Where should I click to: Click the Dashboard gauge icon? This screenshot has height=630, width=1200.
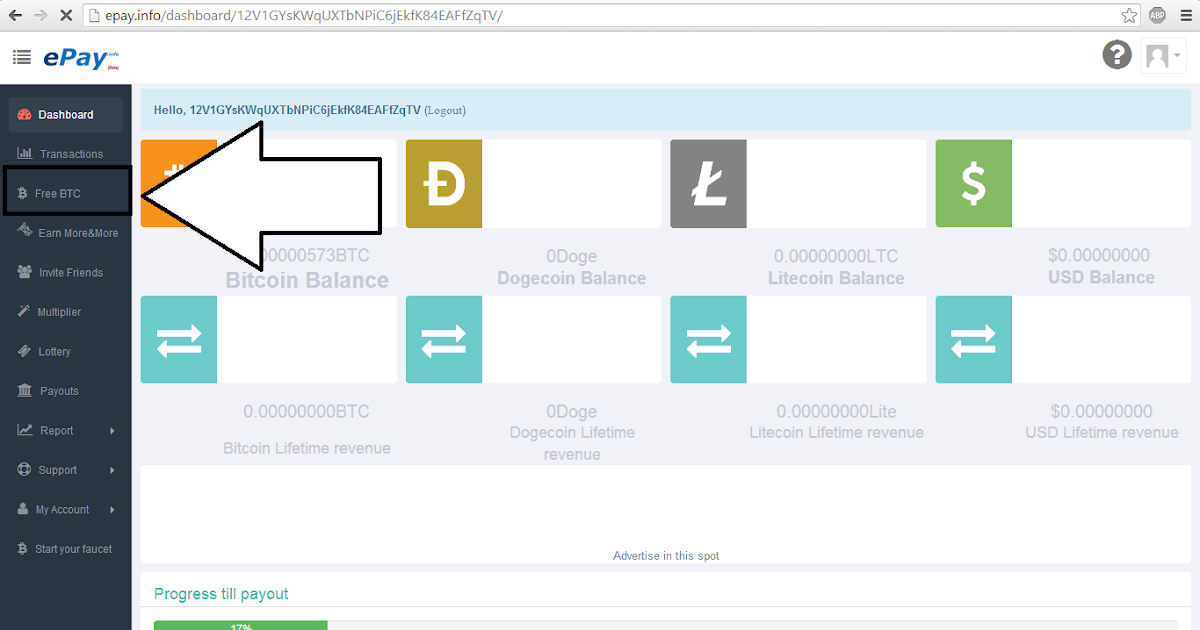pos(25,115)
